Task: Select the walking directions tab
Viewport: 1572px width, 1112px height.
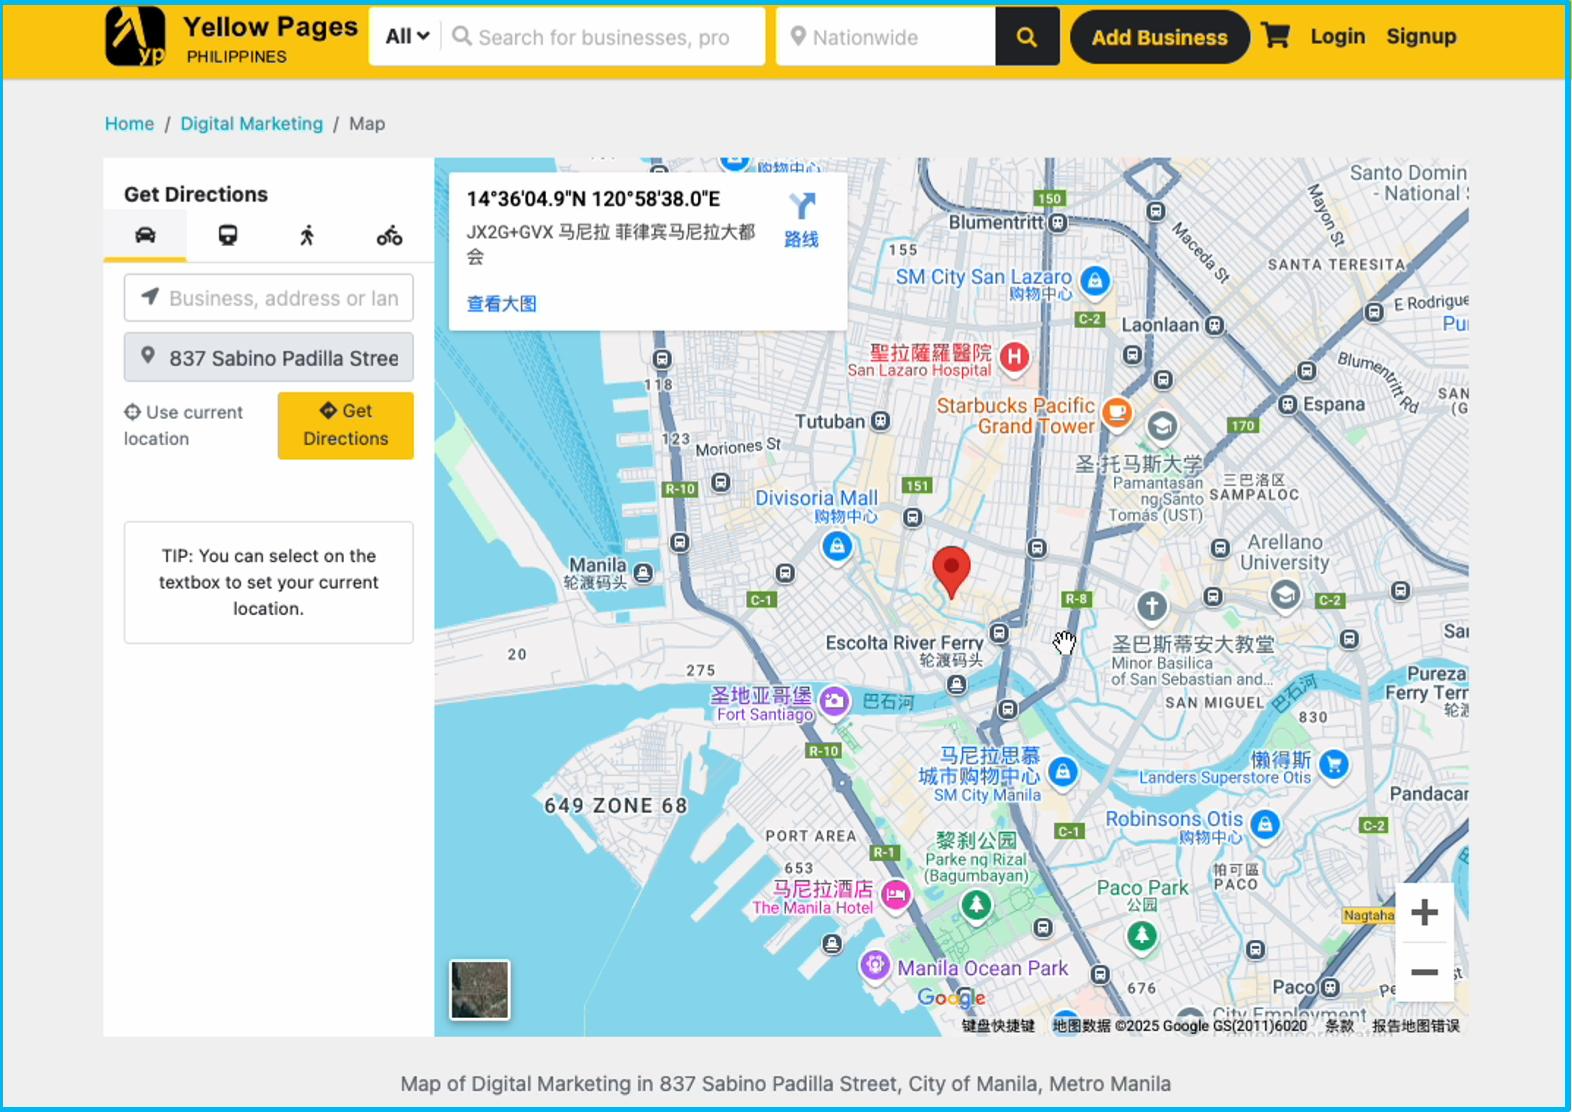Action: [x=307, y=235]
